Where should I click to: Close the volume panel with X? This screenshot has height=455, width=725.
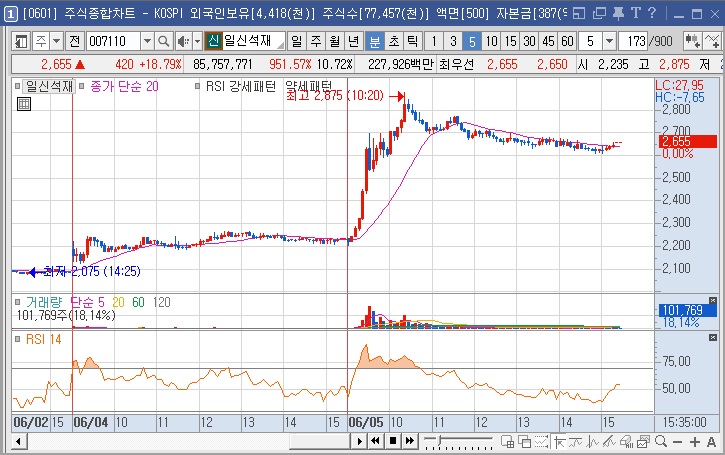[x=713, y=301]
